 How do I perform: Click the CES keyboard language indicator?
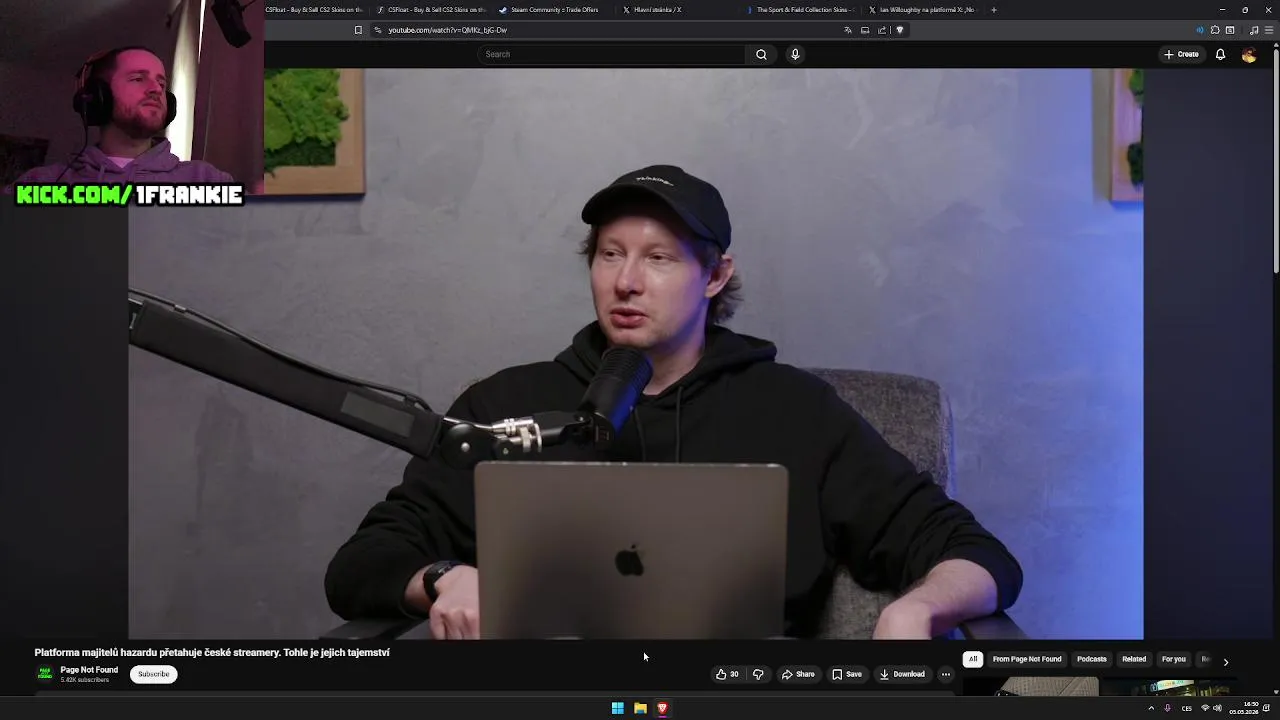[x=1187, y=708]
